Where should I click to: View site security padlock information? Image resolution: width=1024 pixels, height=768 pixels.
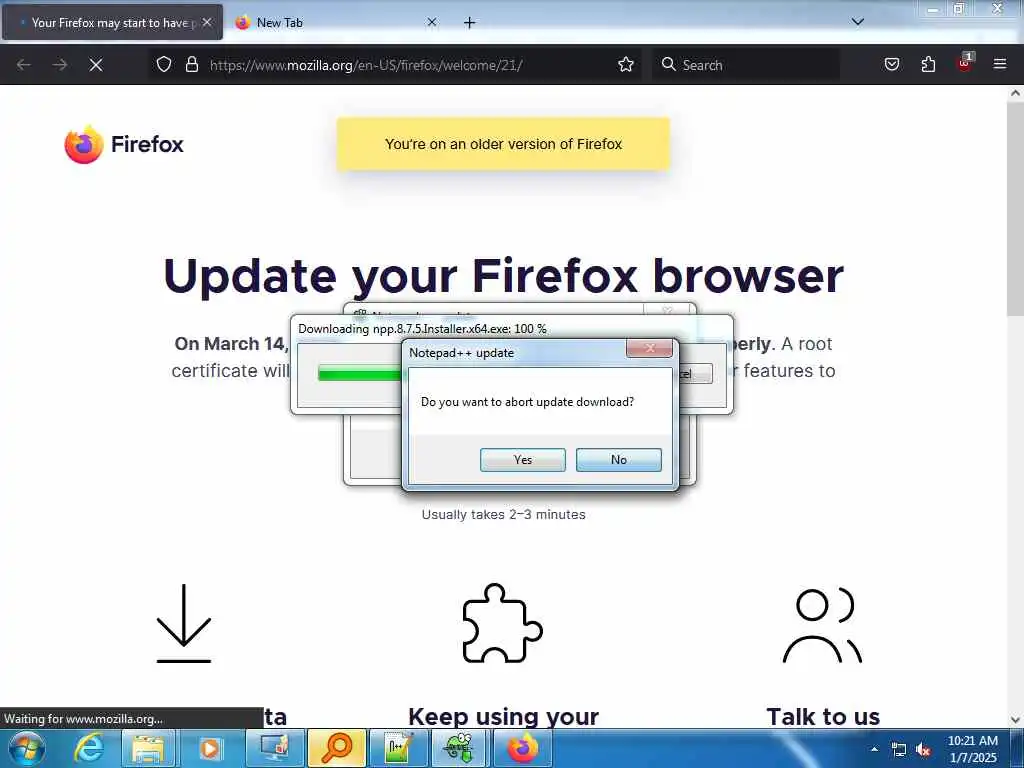pos(191,65)
